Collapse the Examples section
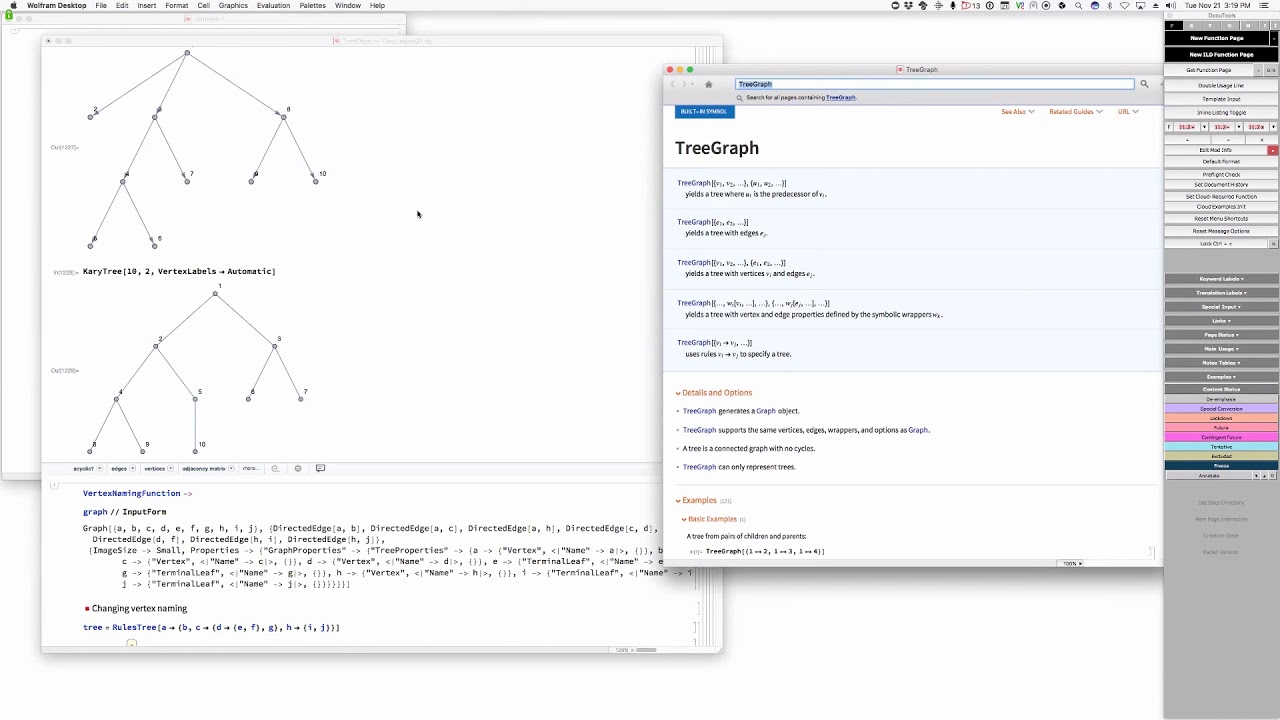The height and width of the screenshot is (720, 1280). [x=678, y=500]
